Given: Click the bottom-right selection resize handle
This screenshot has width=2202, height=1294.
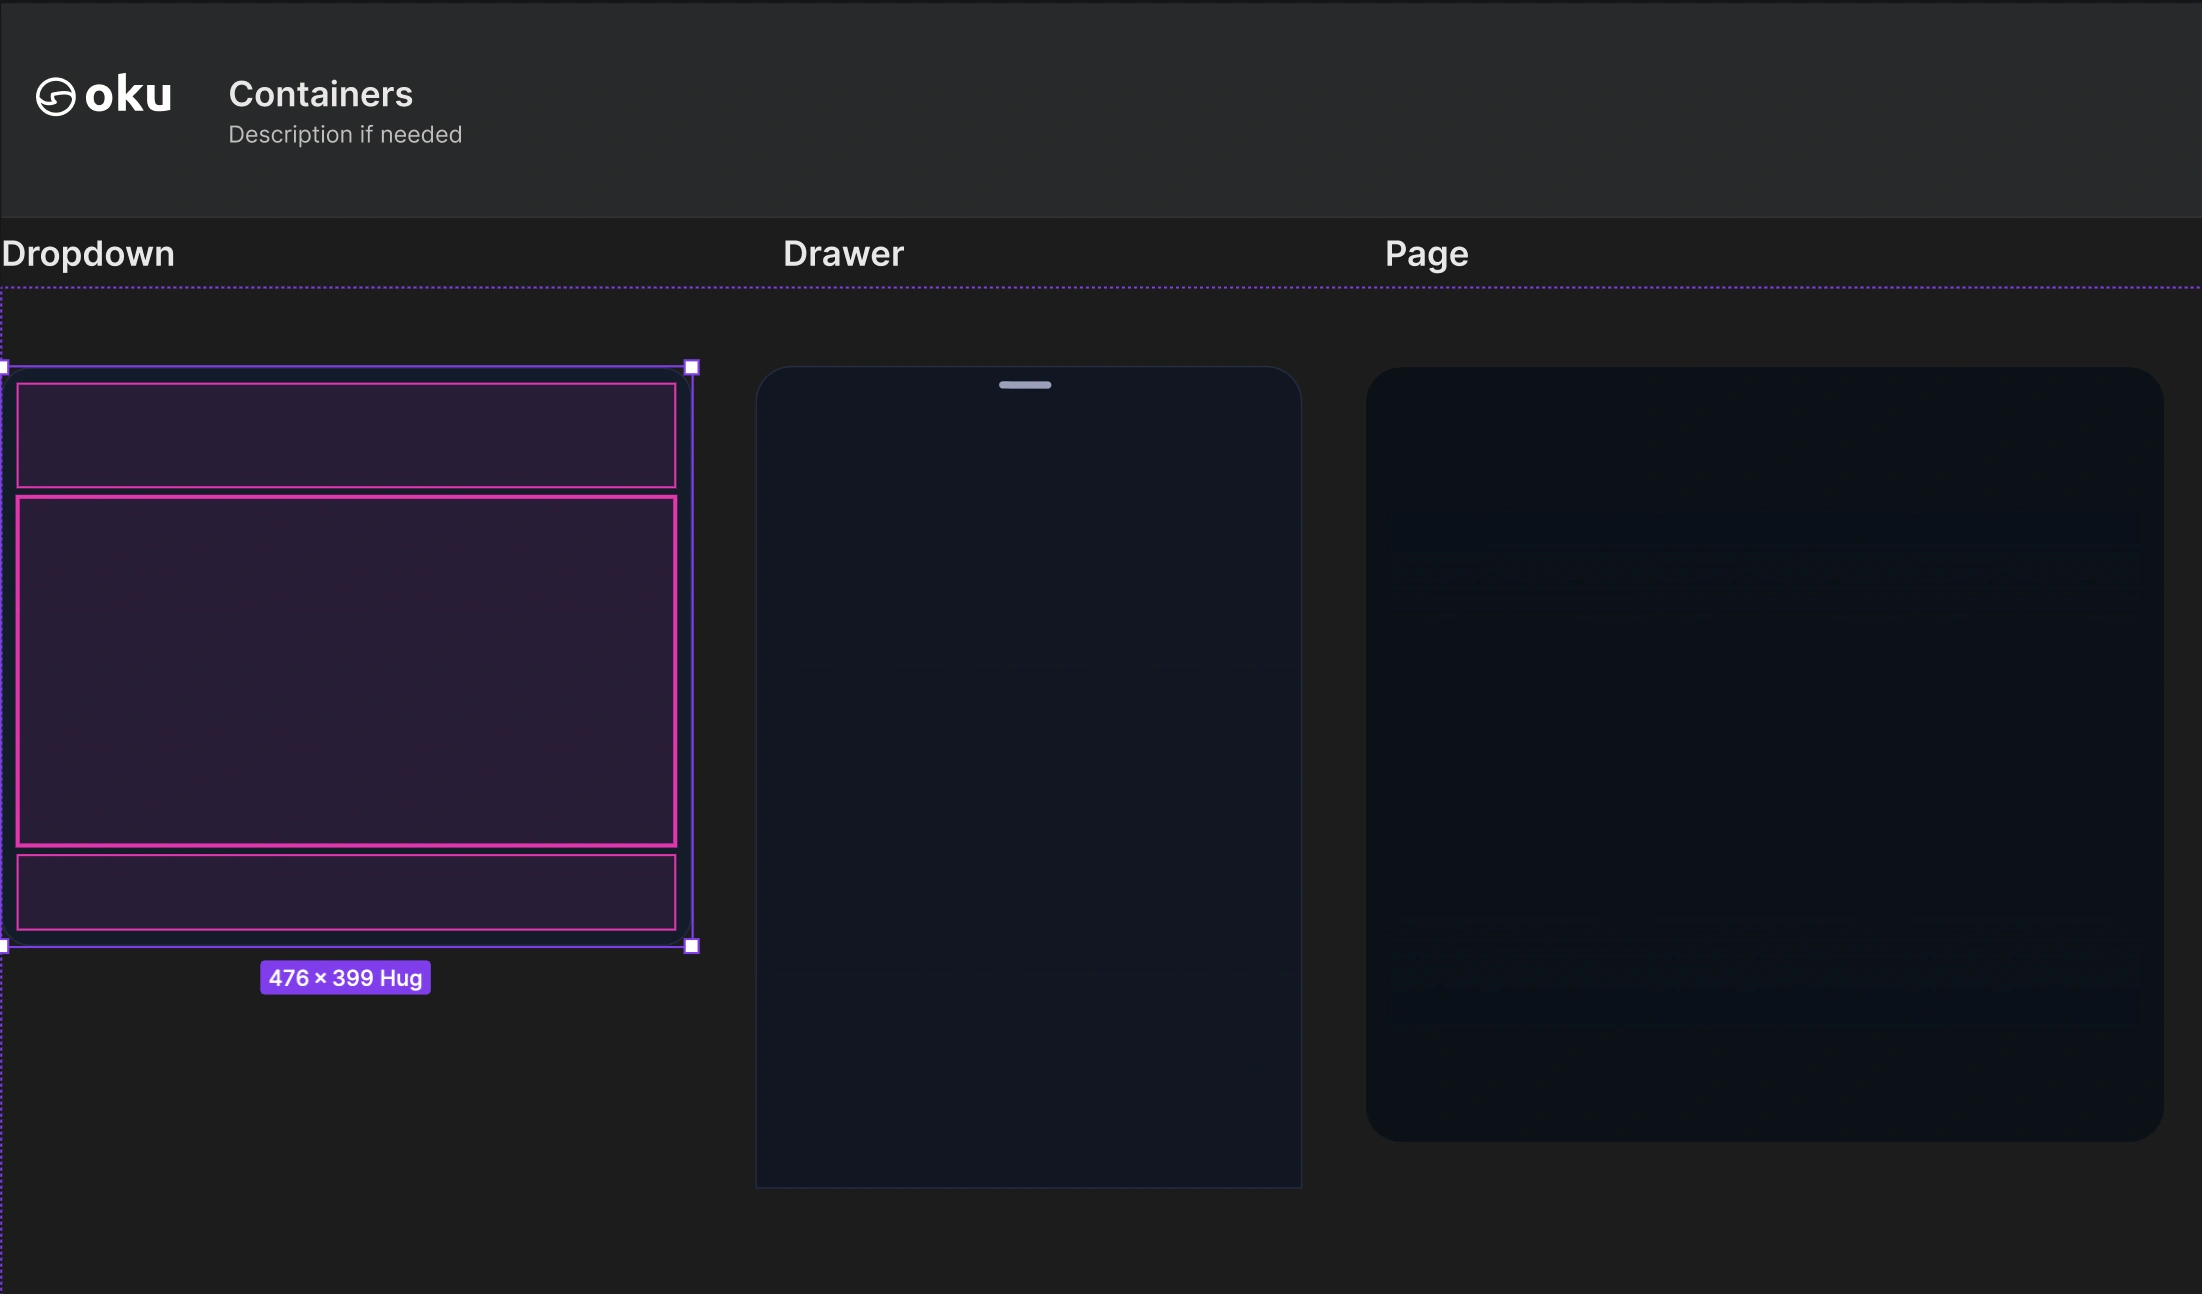Looking at the screenshot, I should click(x=692, y=946).
